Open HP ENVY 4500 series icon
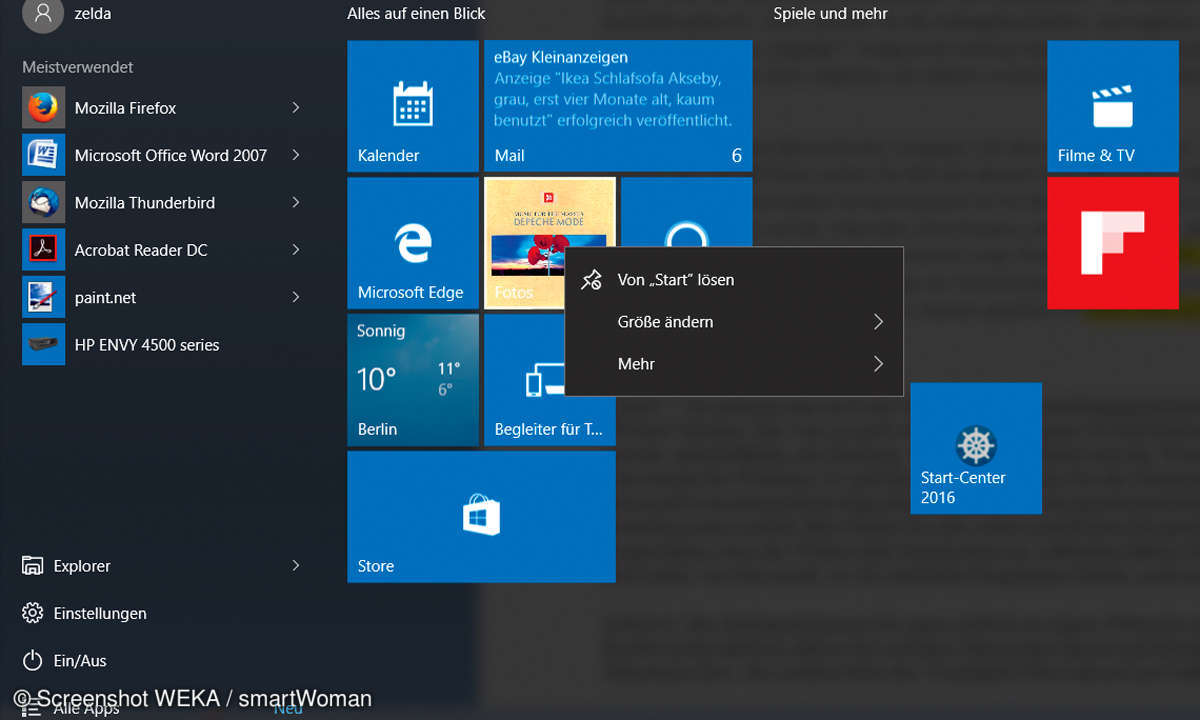The image size is (1200, 720). [43, 345]
